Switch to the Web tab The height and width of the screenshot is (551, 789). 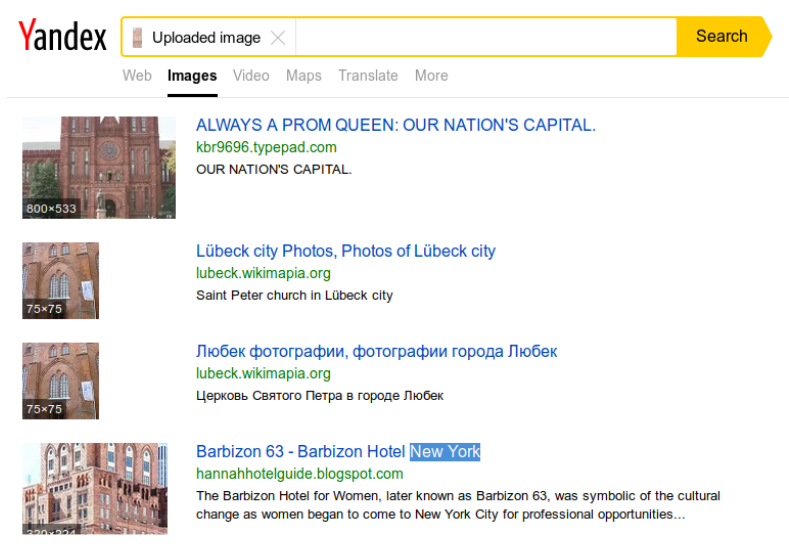point(137,76)
